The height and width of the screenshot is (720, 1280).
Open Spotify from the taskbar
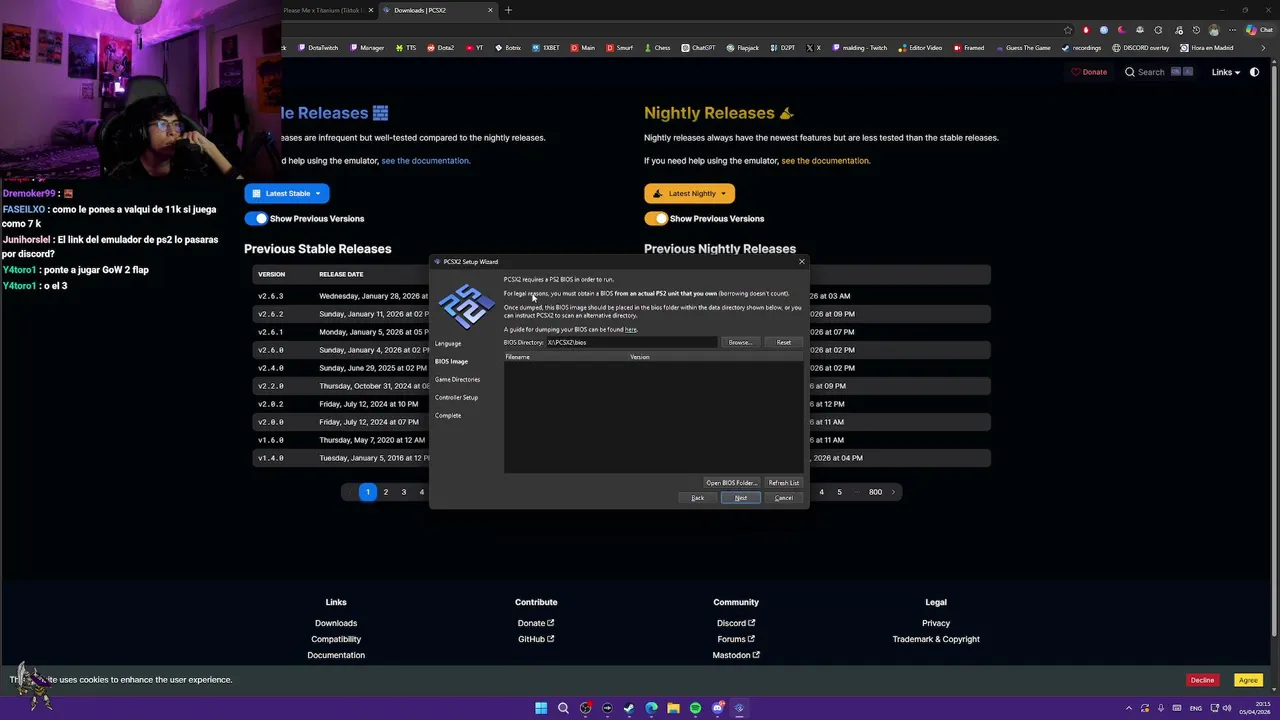point(695,708)
